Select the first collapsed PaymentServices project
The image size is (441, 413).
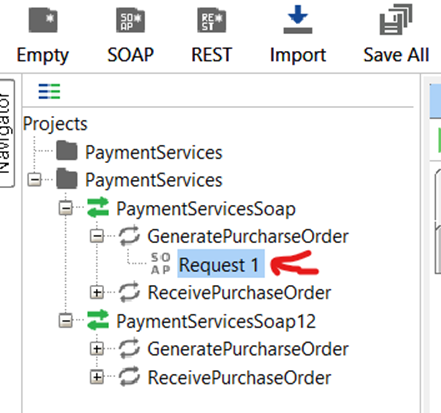(153, 153)
